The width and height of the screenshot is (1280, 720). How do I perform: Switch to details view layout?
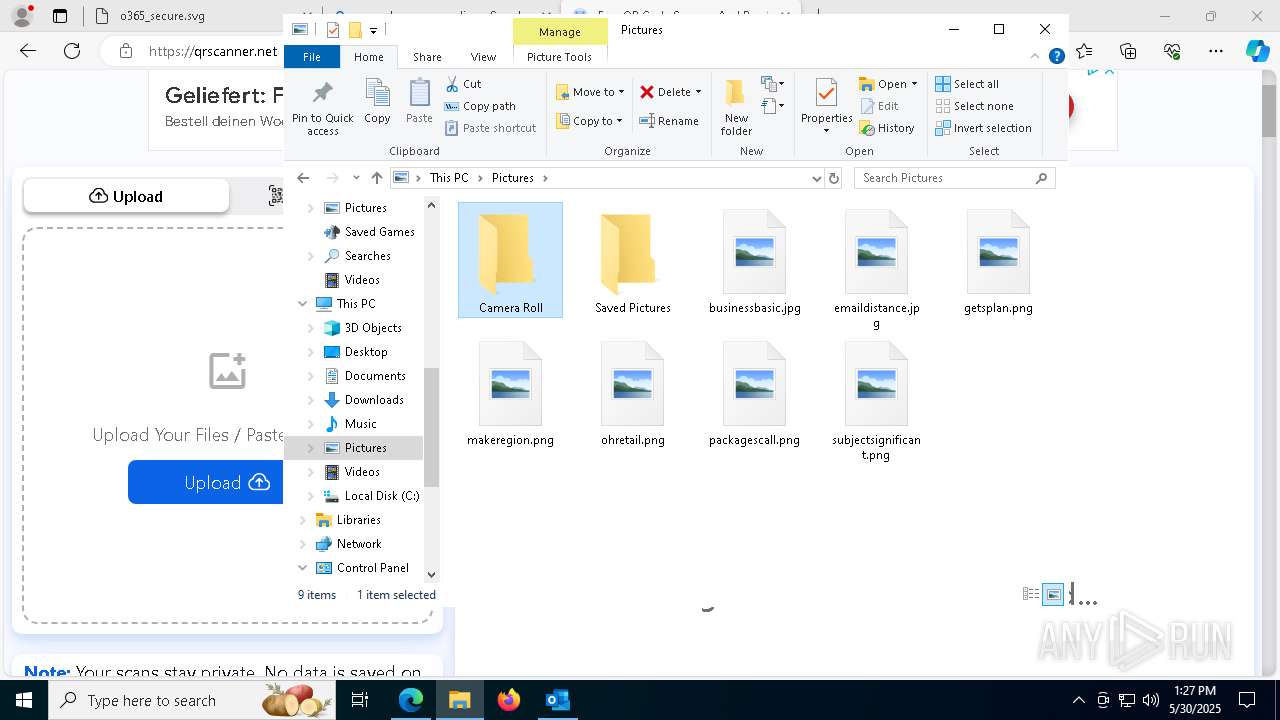(x=1031, y=595)
